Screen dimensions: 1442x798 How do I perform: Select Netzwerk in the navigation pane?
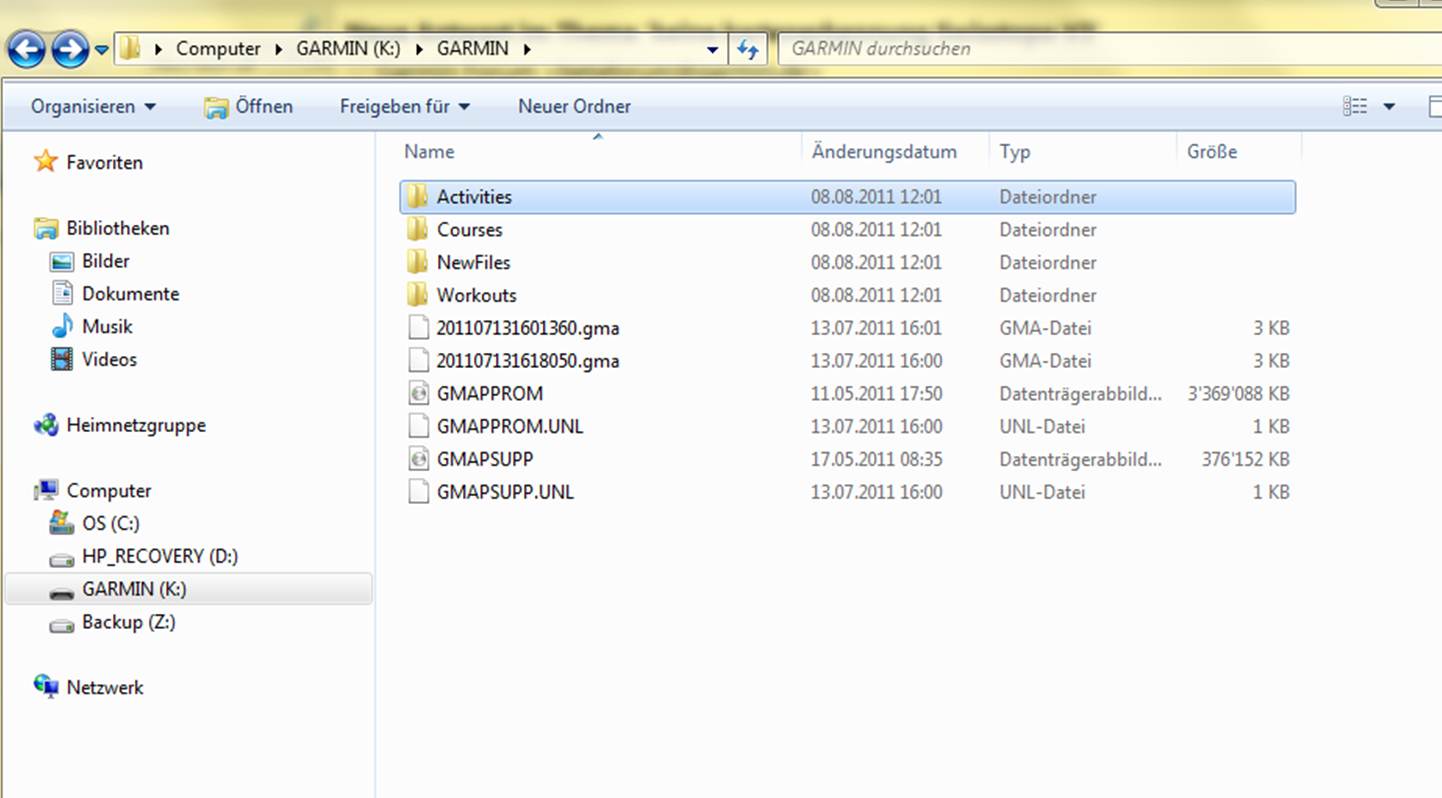click(x=105, y=688)
